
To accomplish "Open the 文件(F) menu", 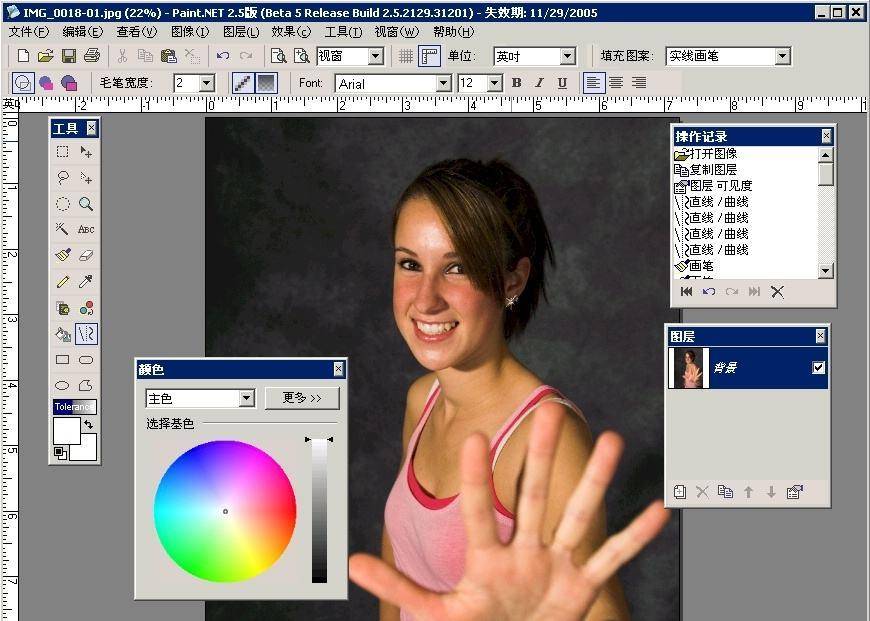I will coord(29,32).
